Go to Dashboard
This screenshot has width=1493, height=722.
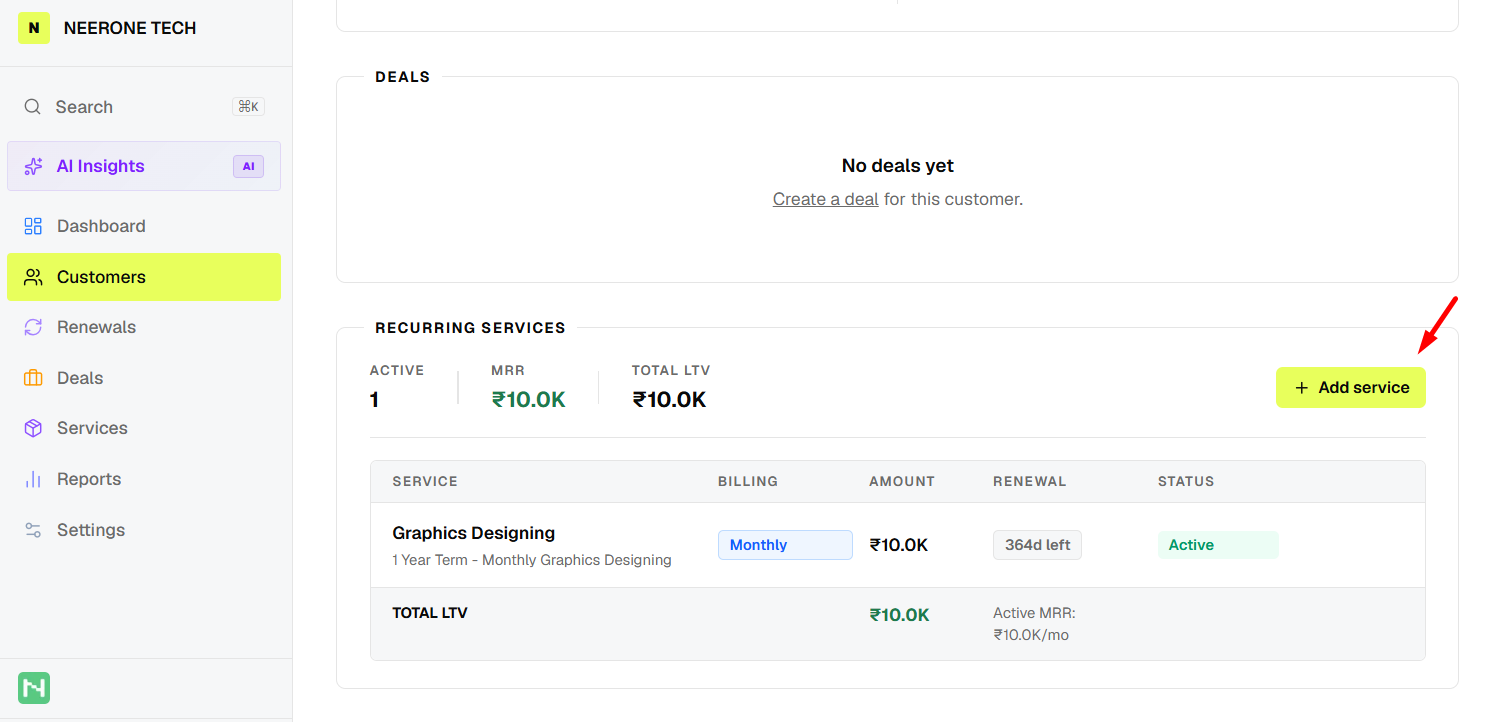coord(144,226)
